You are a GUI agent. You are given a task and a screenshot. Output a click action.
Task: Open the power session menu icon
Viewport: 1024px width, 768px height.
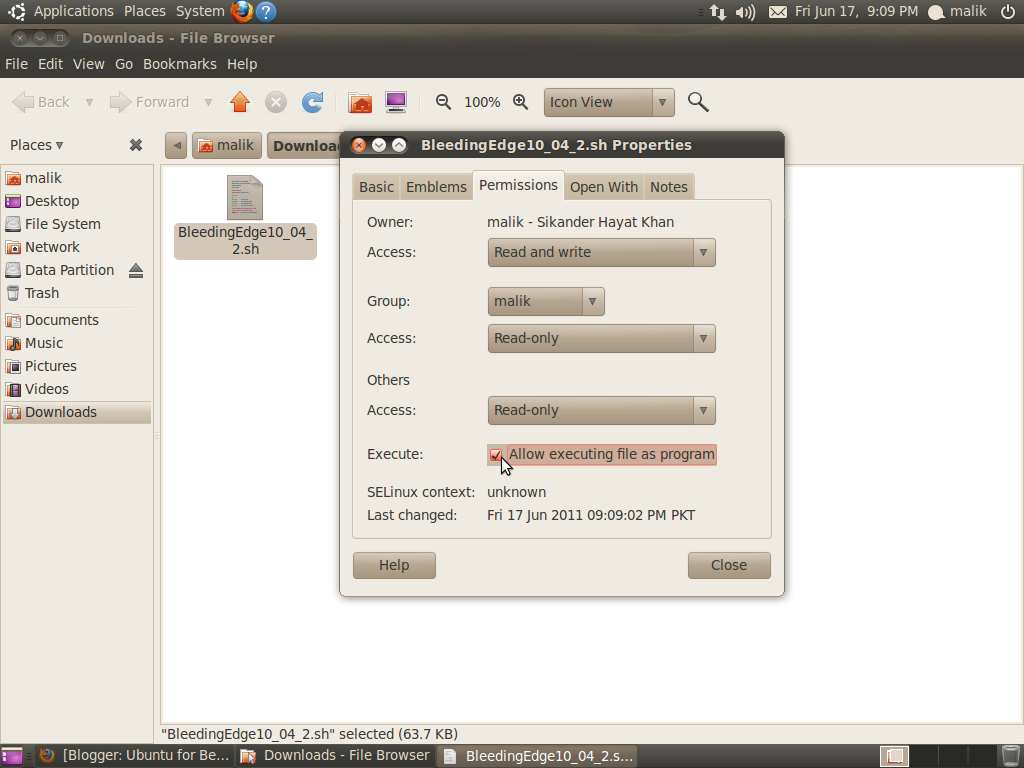pos(1008,11)
